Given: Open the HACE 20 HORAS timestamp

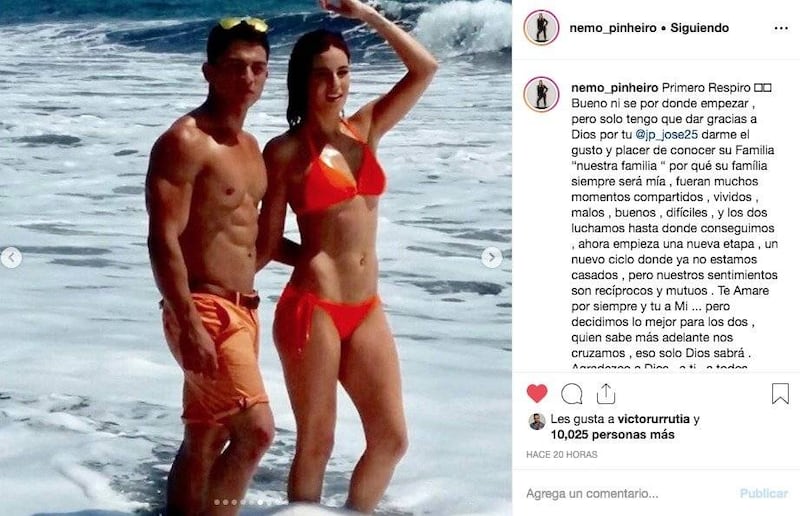Looking at the screenshot, I should [x=561, y=454].
